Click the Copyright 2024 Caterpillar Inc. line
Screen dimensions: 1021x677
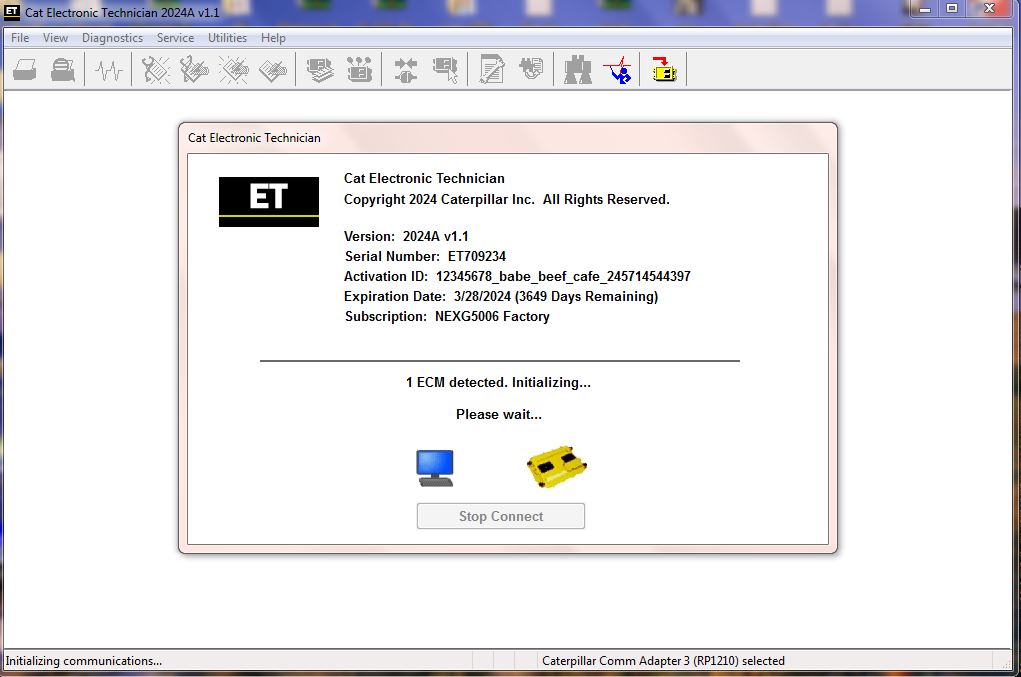pyautogui.click(x=507, y=200)
